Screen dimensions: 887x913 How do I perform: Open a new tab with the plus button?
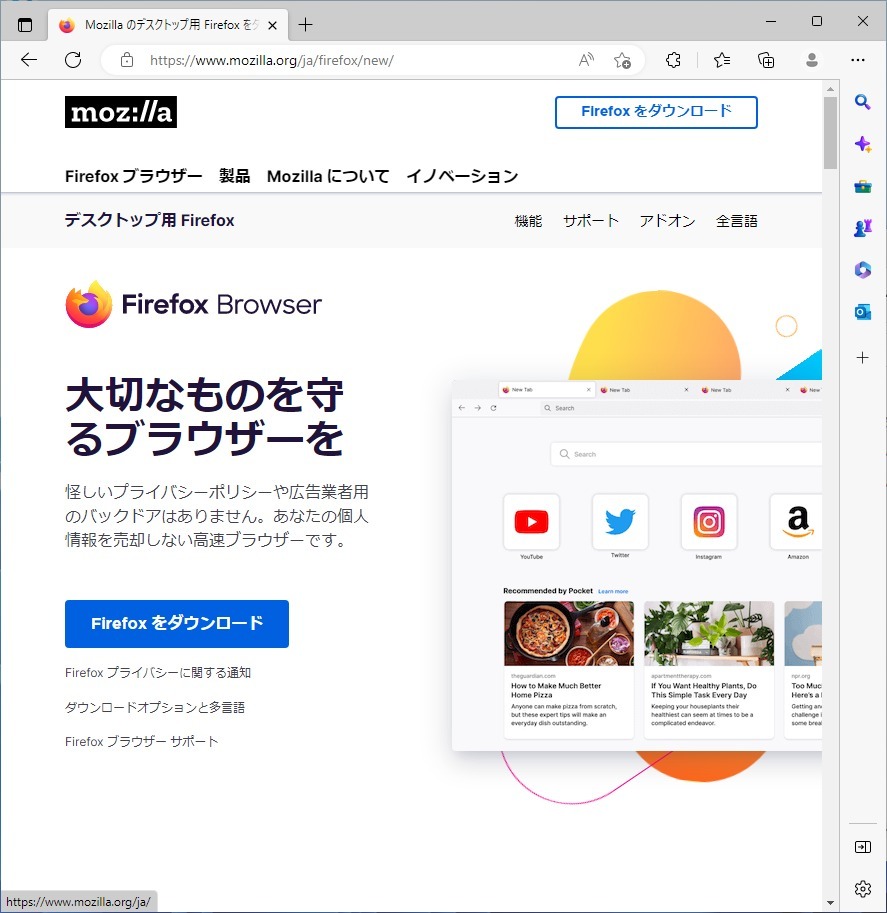tap(305, 25)
